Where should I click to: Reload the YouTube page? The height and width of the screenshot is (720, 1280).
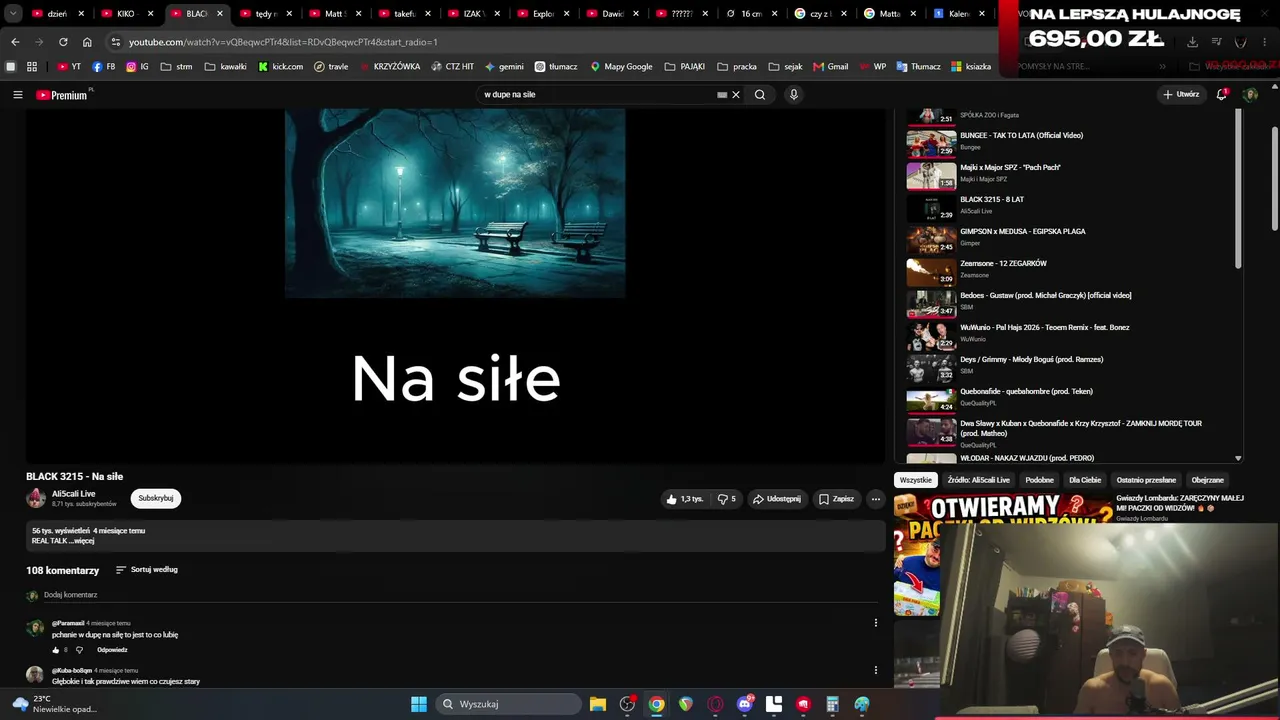click(x=63, y=42)
